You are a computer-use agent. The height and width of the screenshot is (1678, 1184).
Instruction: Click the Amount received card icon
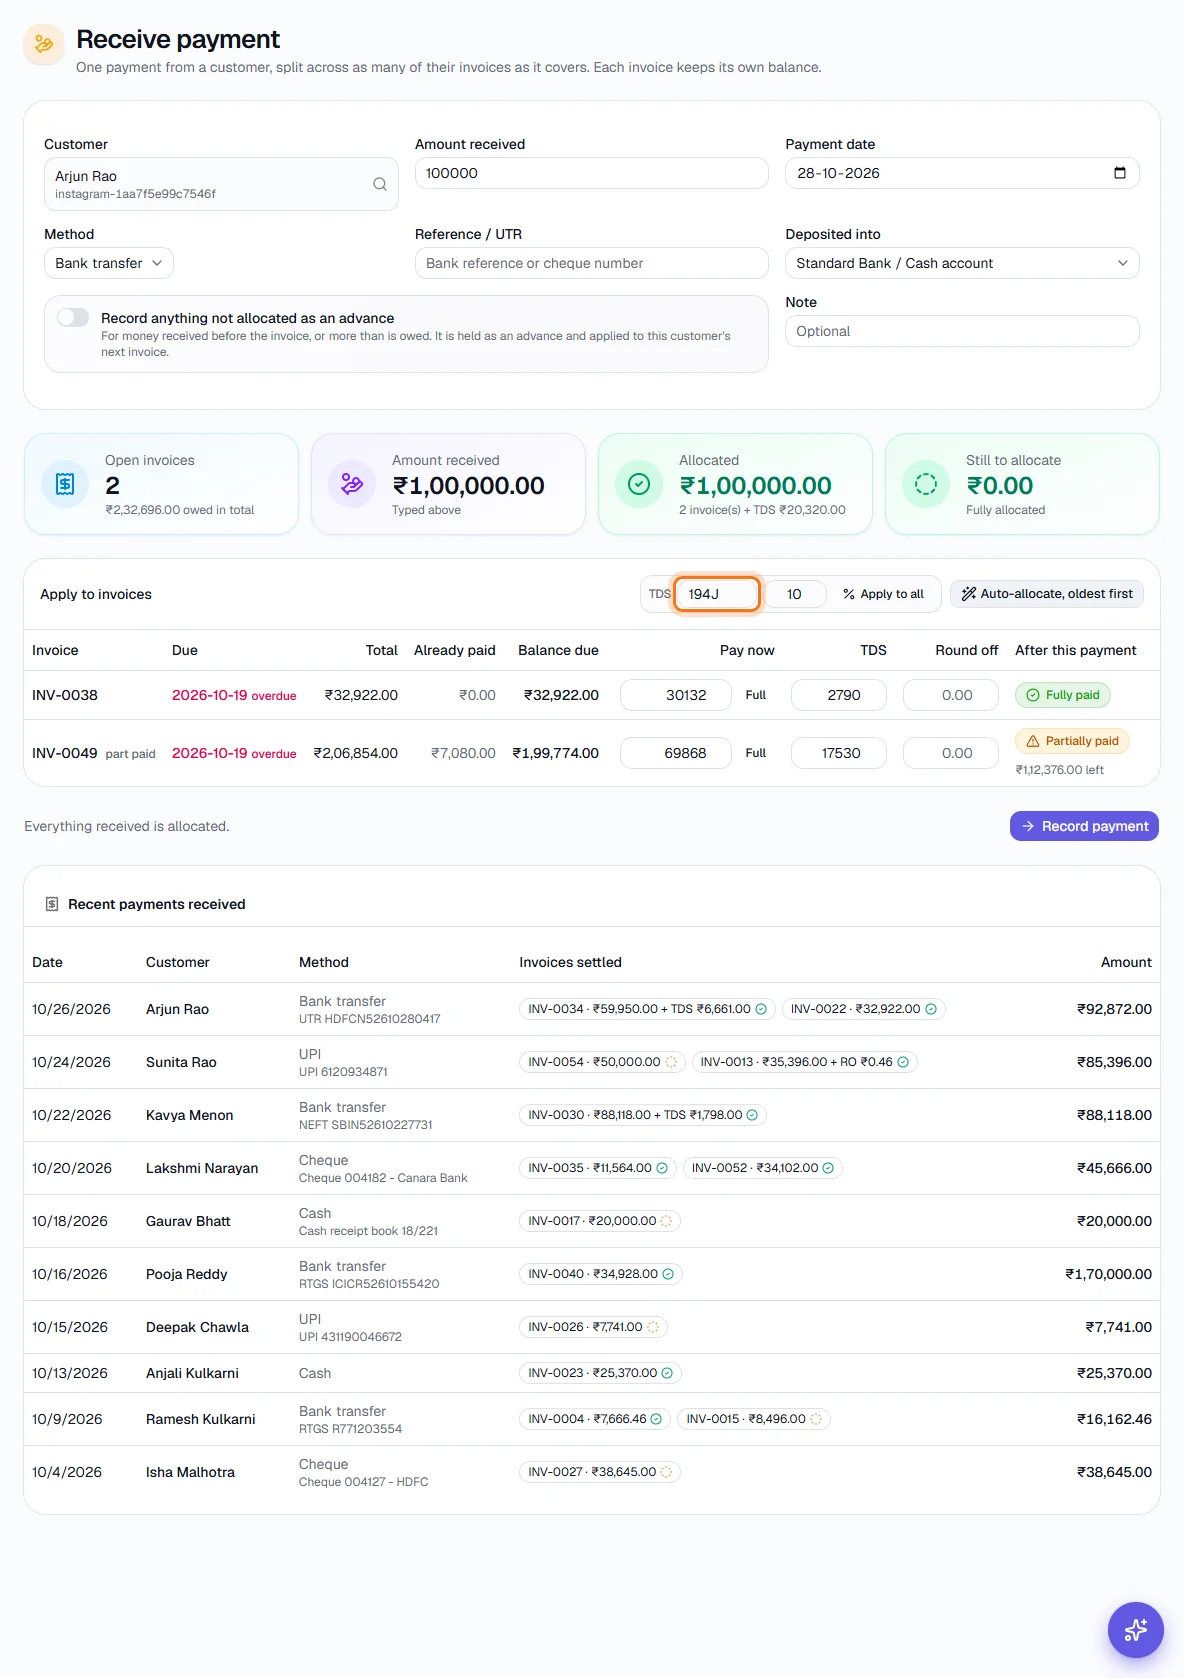click(x=352, y=485)
